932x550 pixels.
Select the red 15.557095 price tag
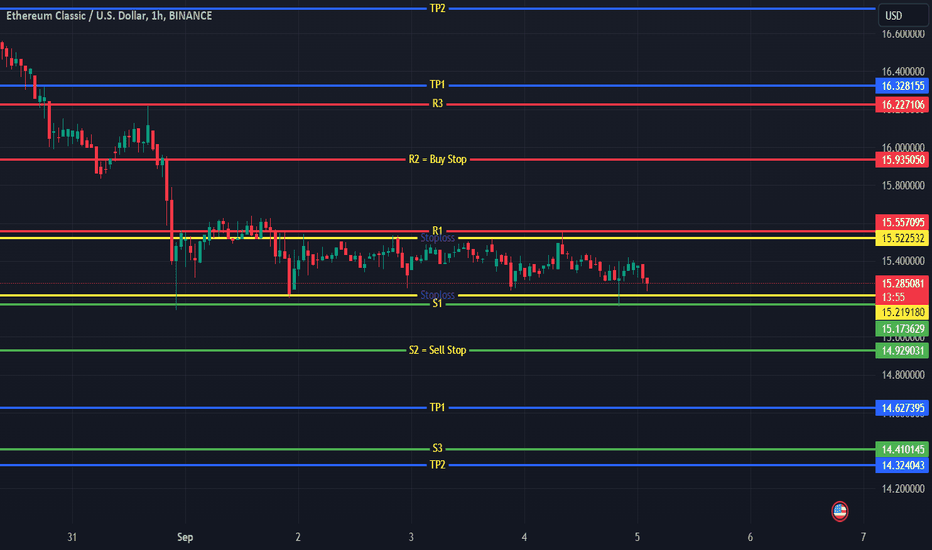[x=902, y=222]
